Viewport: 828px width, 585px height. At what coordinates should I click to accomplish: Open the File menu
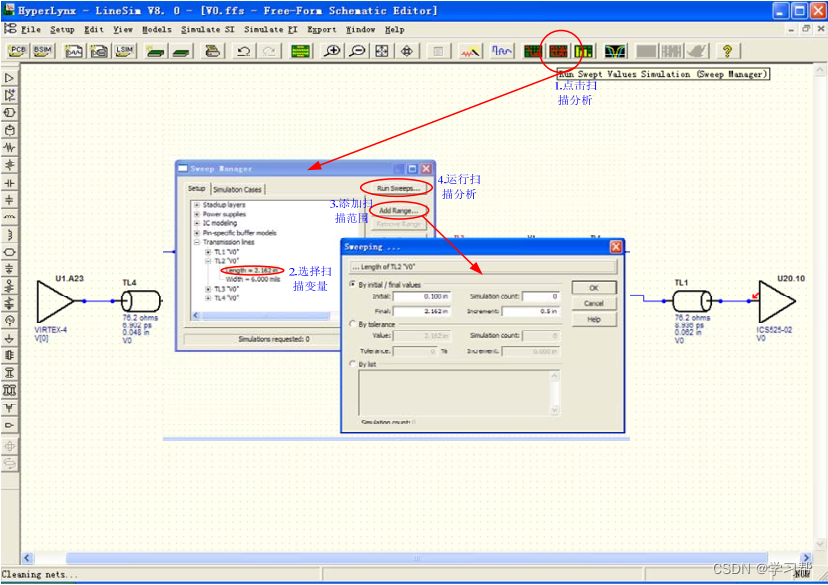[31, 30]
